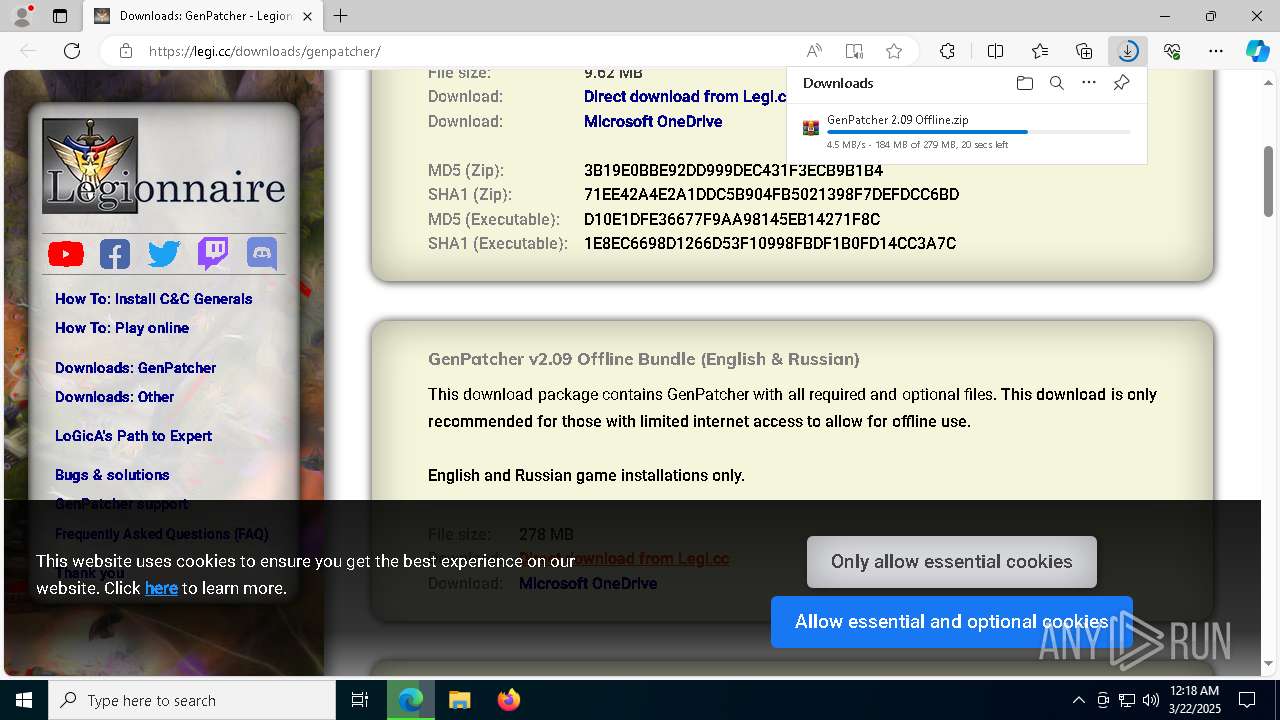Click Allow essential and optional cookies button

click(952, 622)
